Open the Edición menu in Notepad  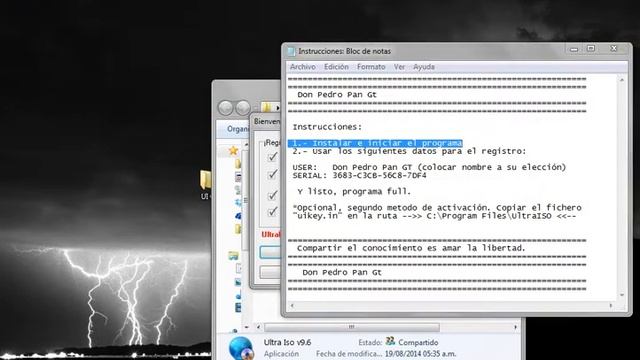pyautogui.click(x=336, y=67)
